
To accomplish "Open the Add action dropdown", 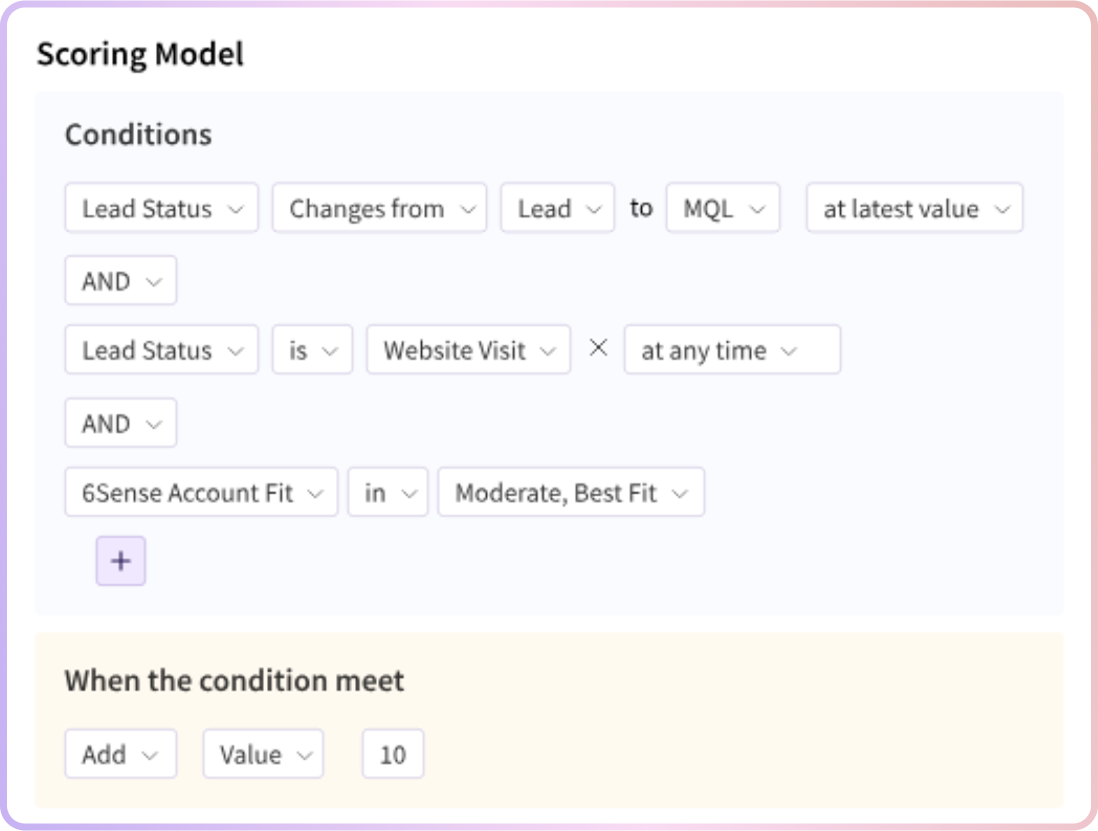I will click(120, 754).
